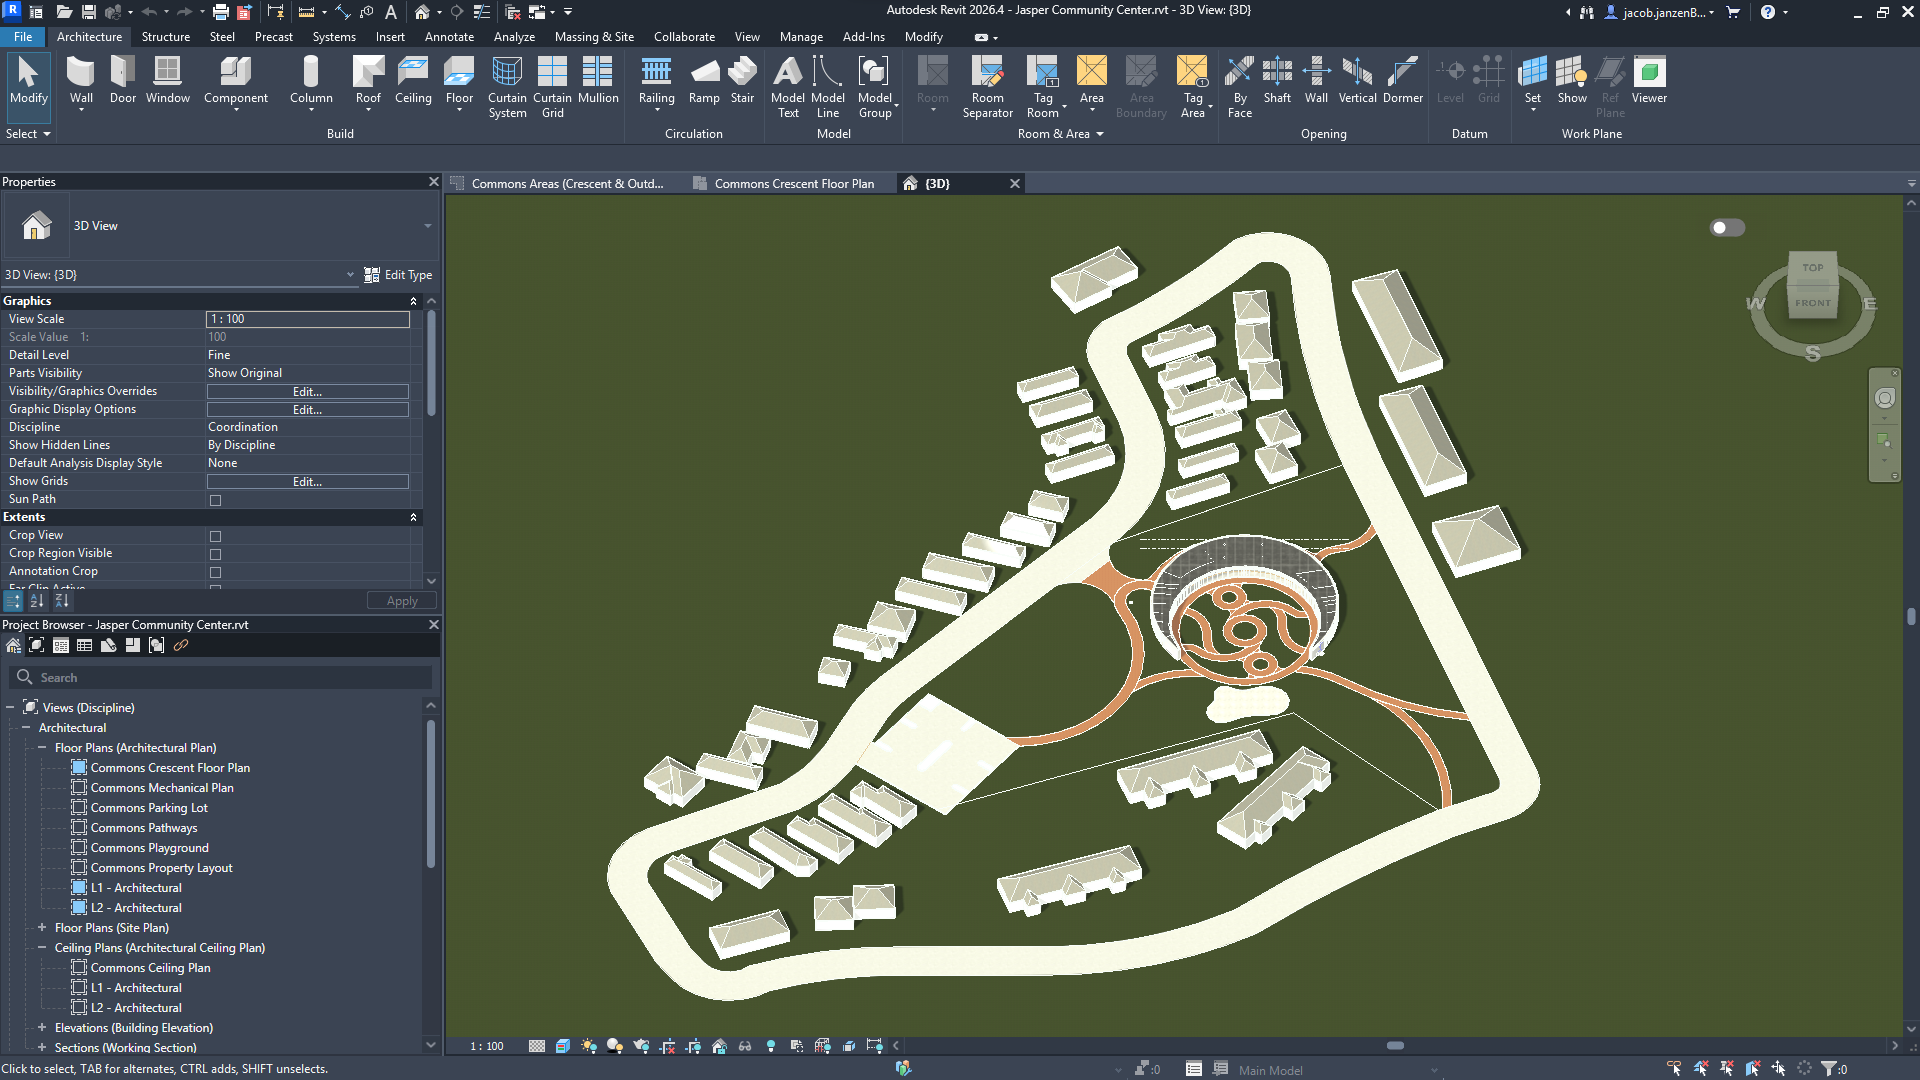Image resolution: width=1920 pixels, height=1080 pixels.
Task: Select the Model Text tool
Action: pos(788,87)
